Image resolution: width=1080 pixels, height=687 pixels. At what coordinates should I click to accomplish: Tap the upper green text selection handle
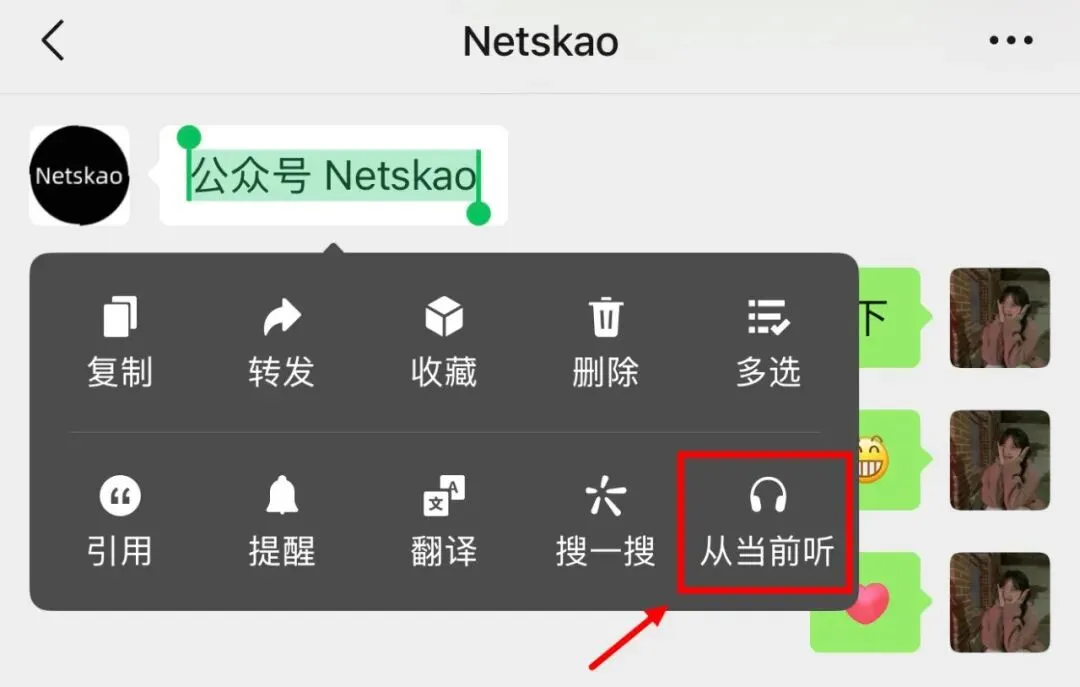click(189, 138)
